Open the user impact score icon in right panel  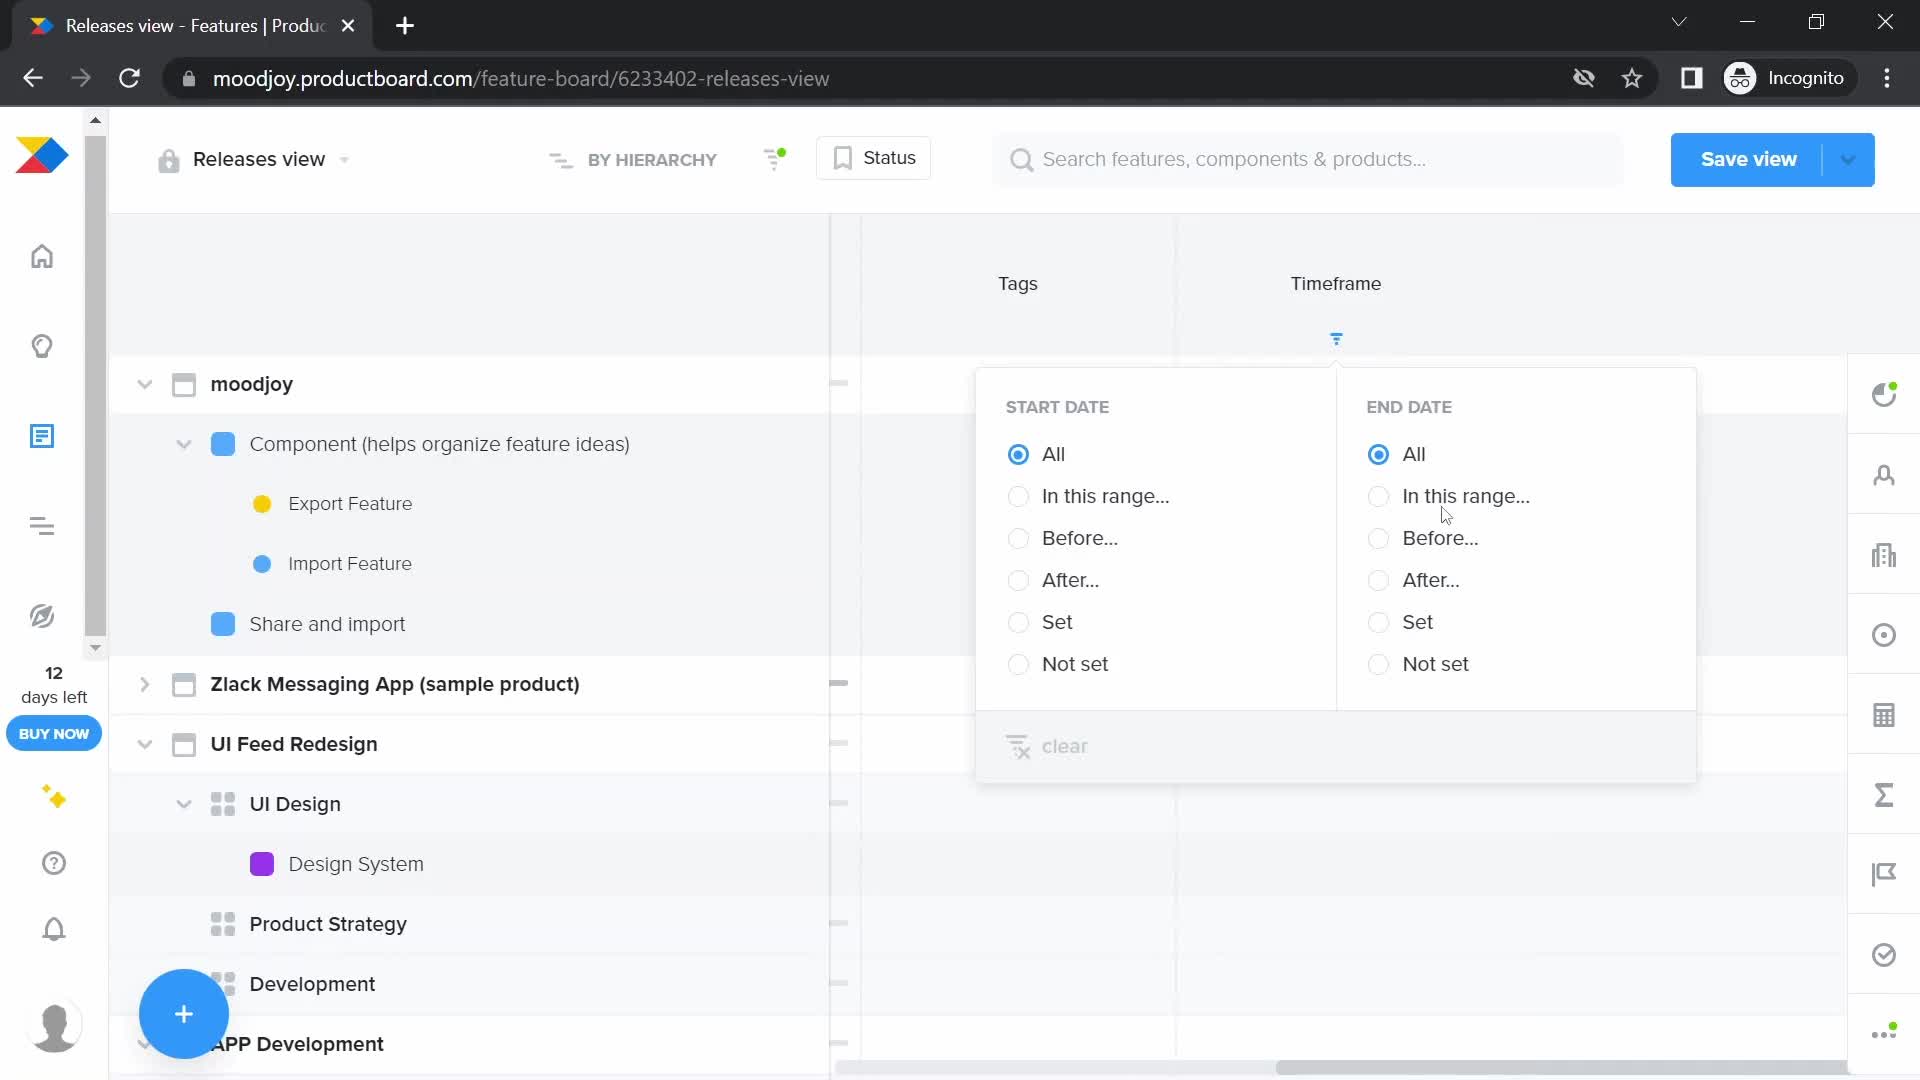point(1884,394)
